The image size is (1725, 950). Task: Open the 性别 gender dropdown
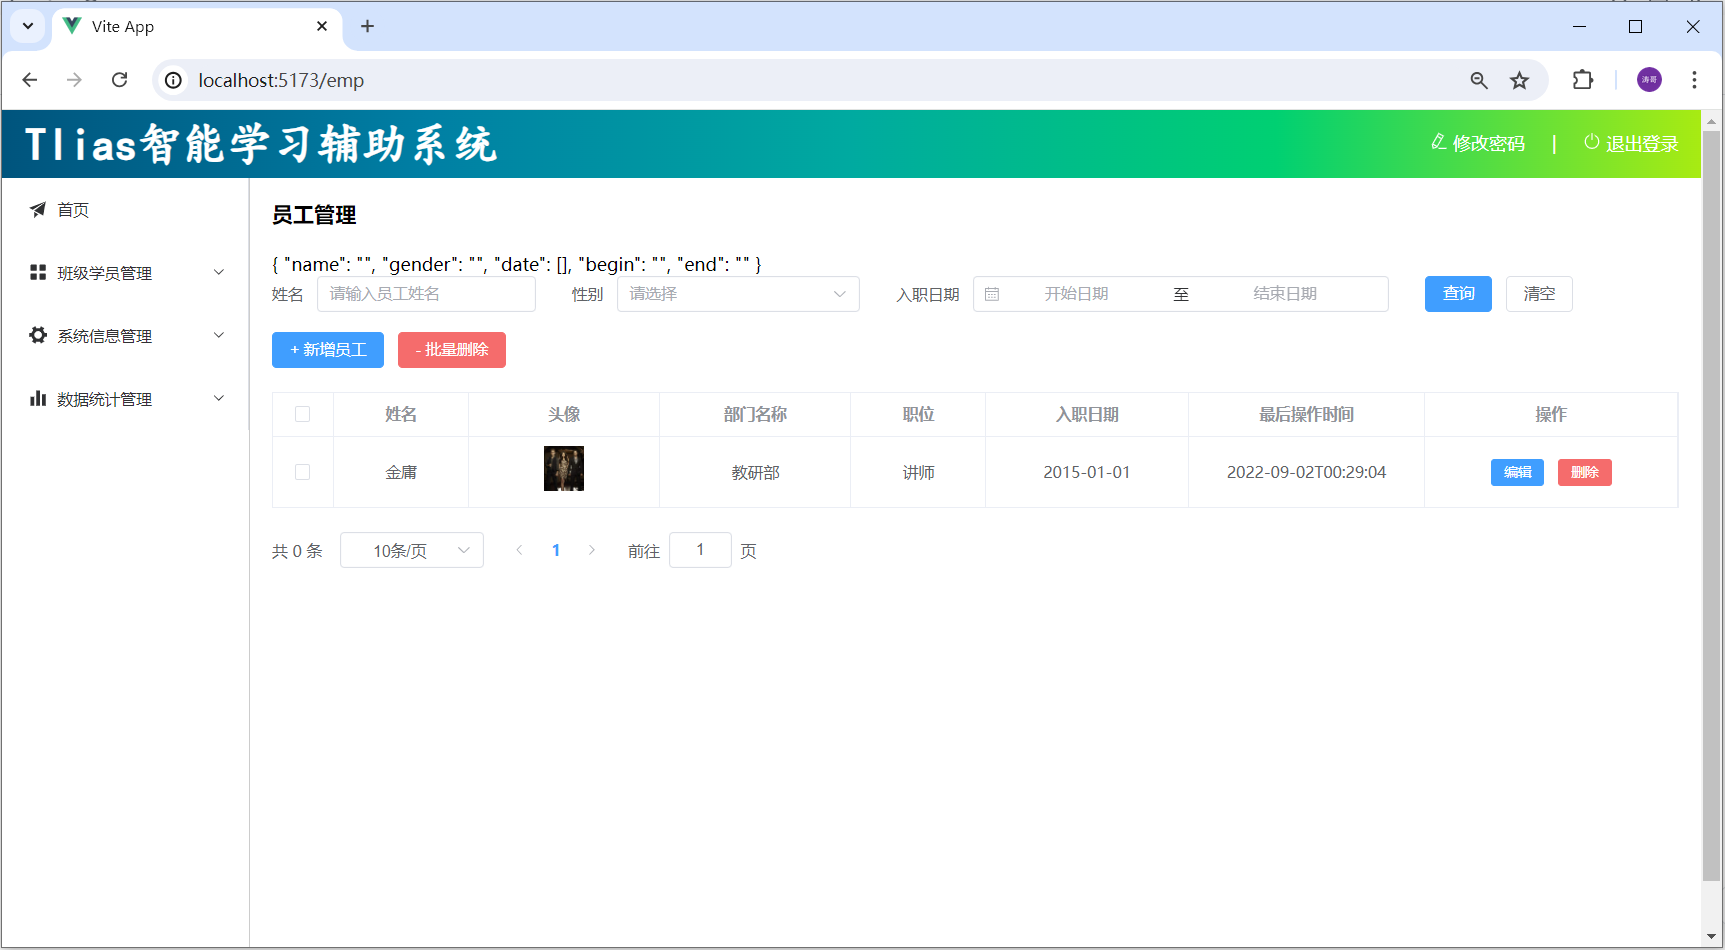tap(737, 294)
